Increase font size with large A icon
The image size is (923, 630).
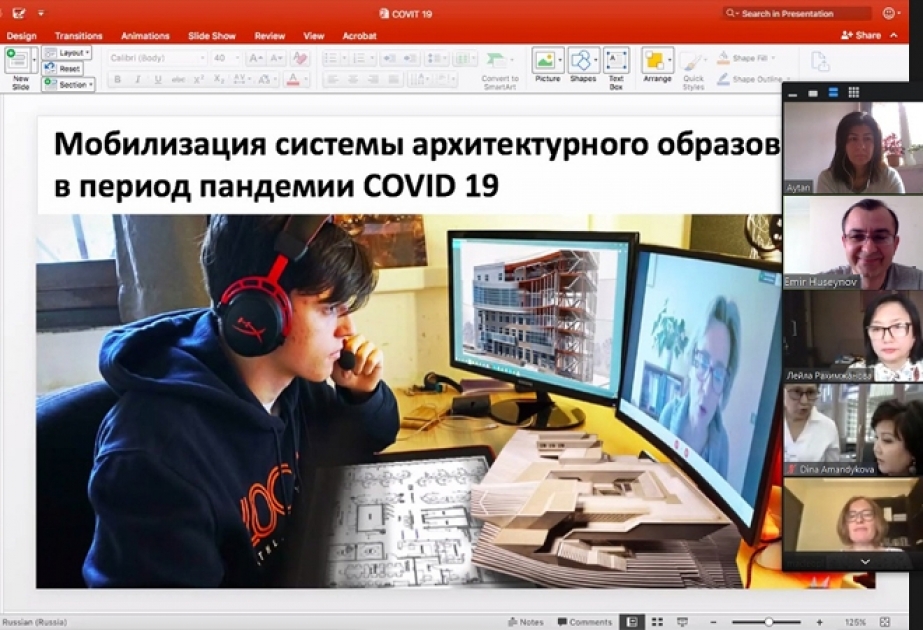(255, 58)
